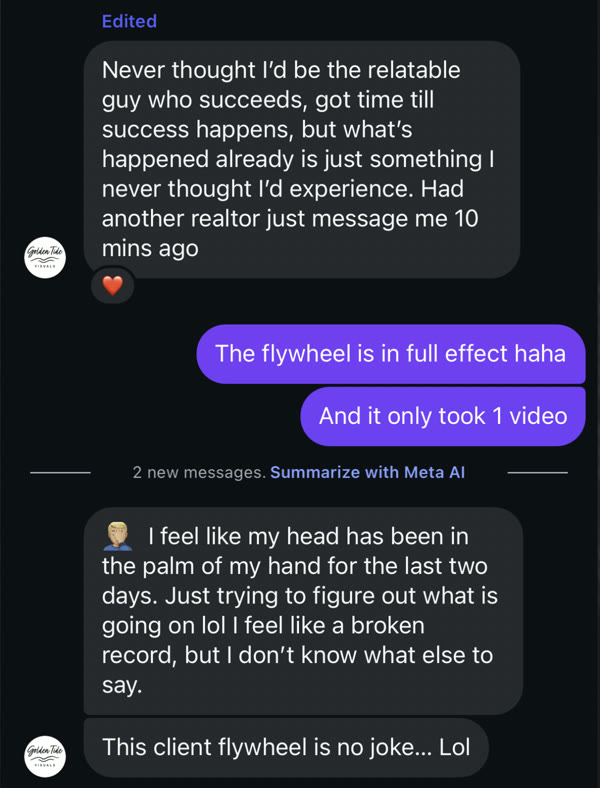Screen dimensions: 600x788
Task: Select "And it only took 1 video" bubble
Action: coord(442,415)
